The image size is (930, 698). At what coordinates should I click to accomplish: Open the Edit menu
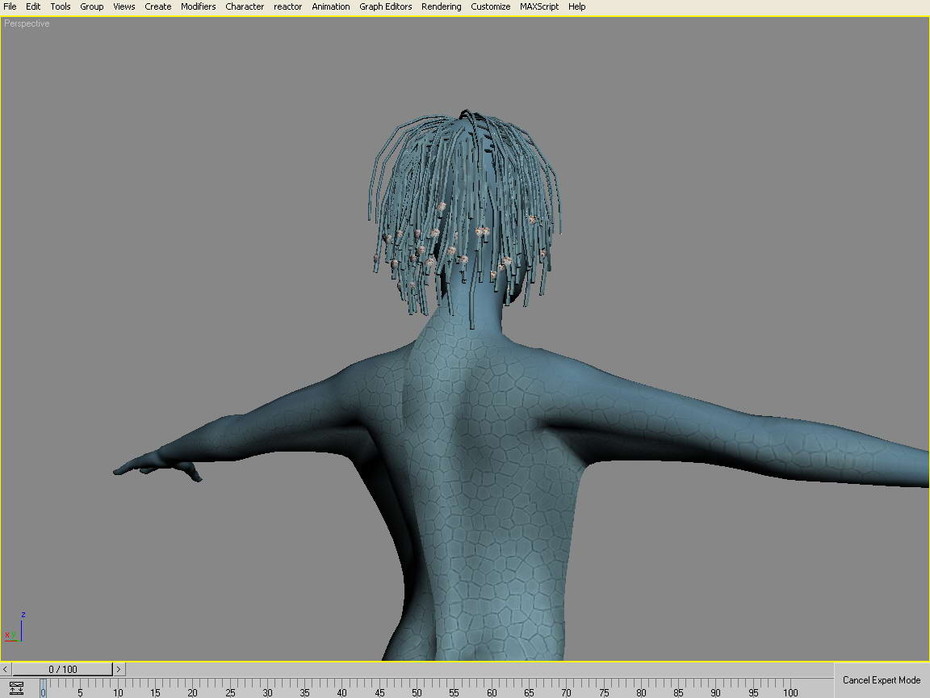point(33,7)
